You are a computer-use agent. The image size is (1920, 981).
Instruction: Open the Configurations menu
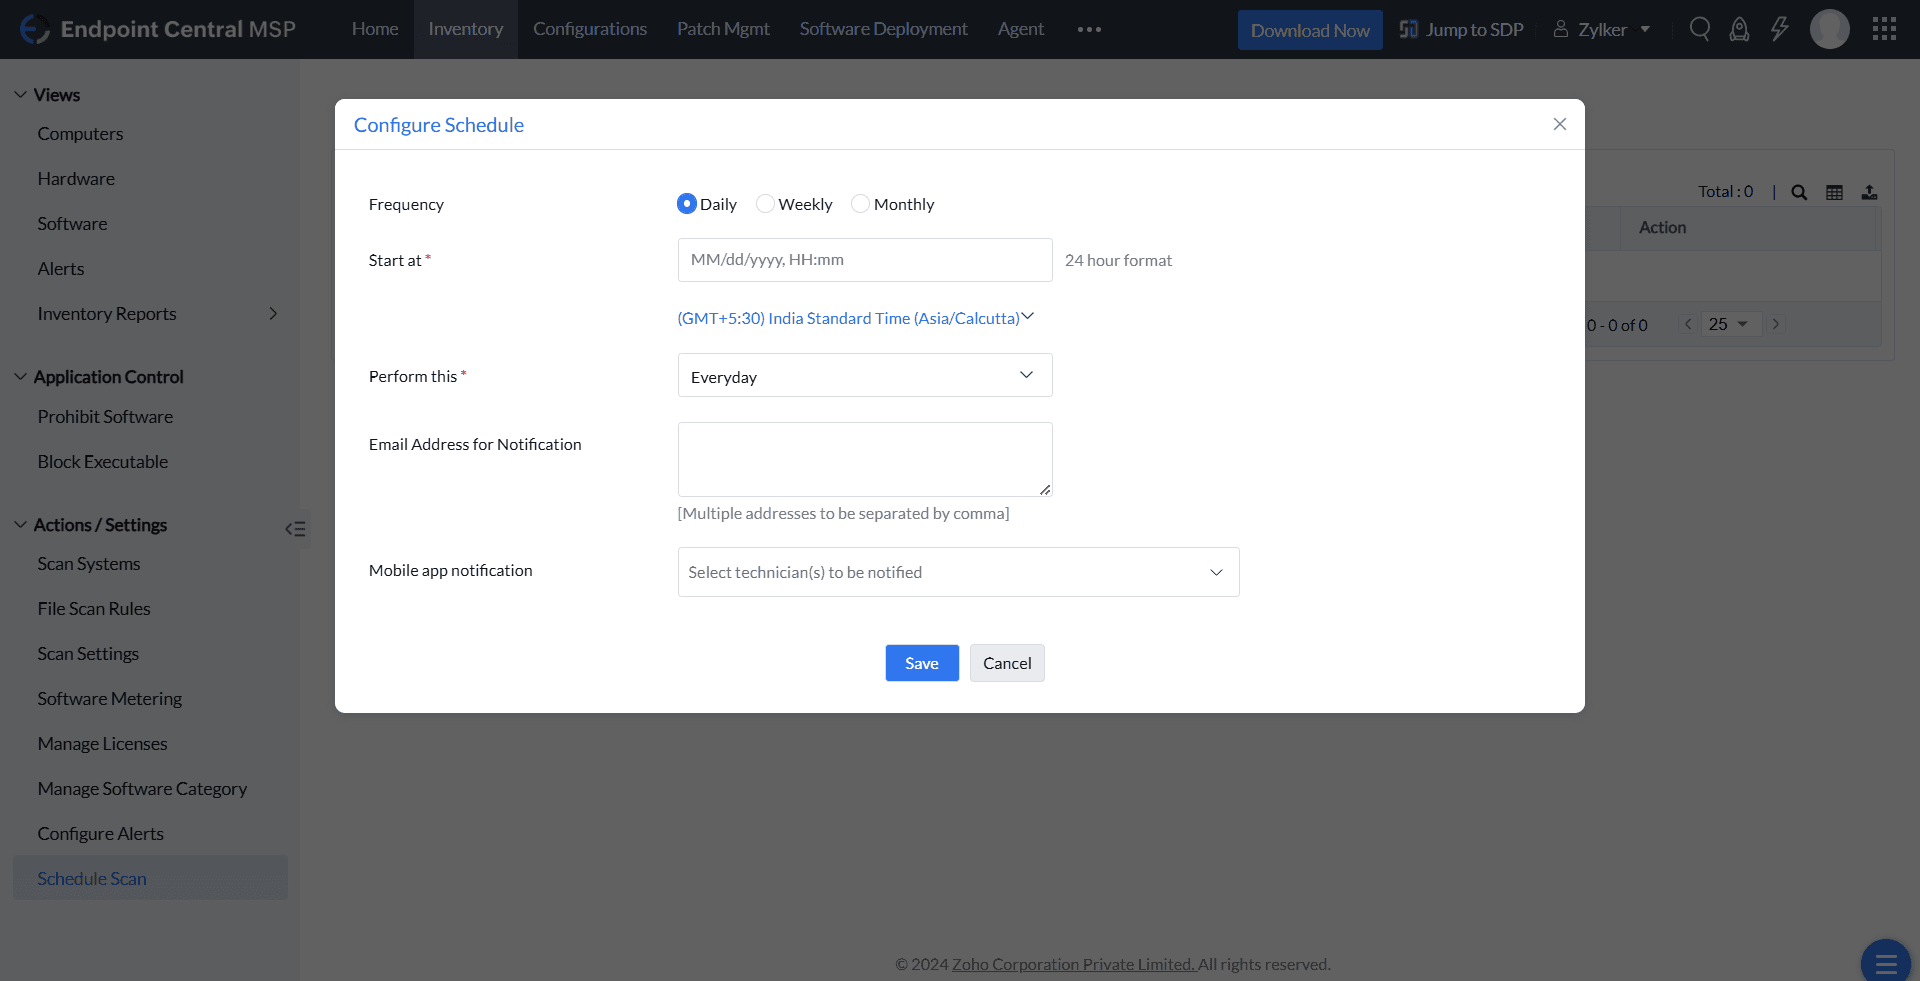(x=590, y=28)
